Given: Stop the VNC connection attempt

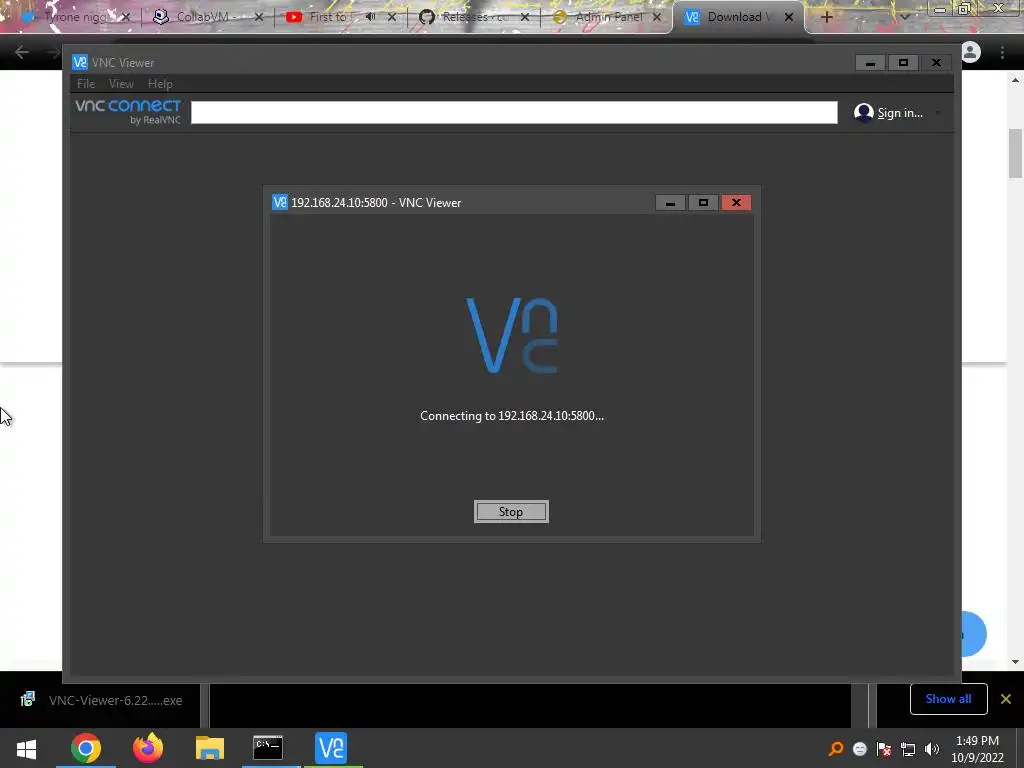Looking at the screenshot, I should click(511, 511).
